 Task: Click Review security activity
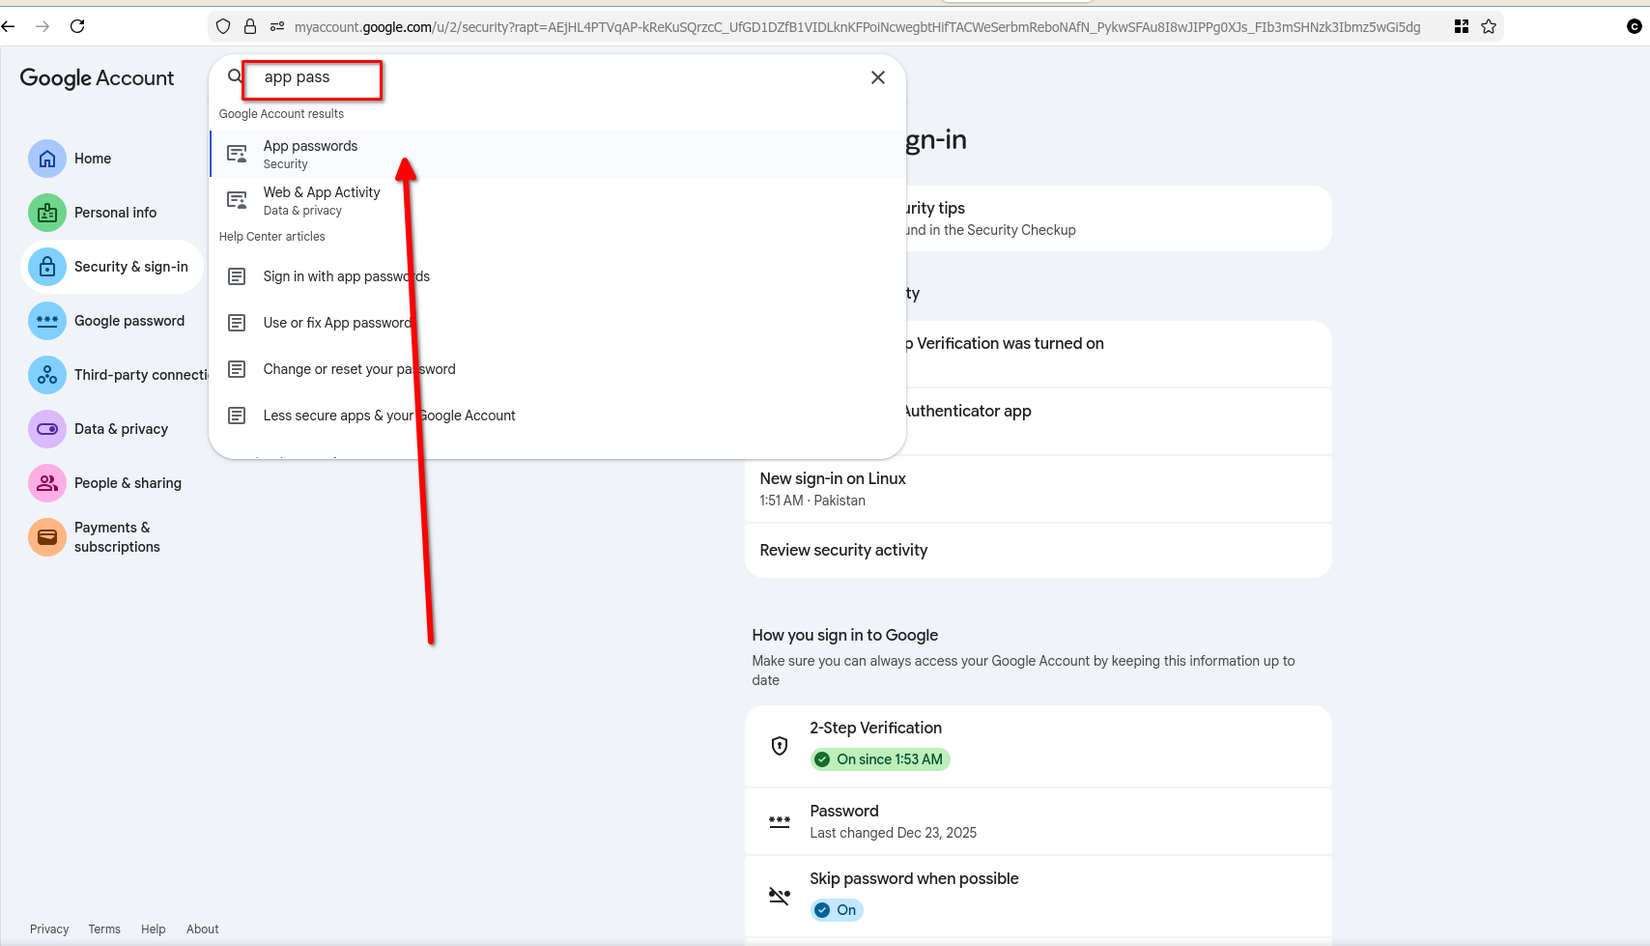click(1038, 550)
